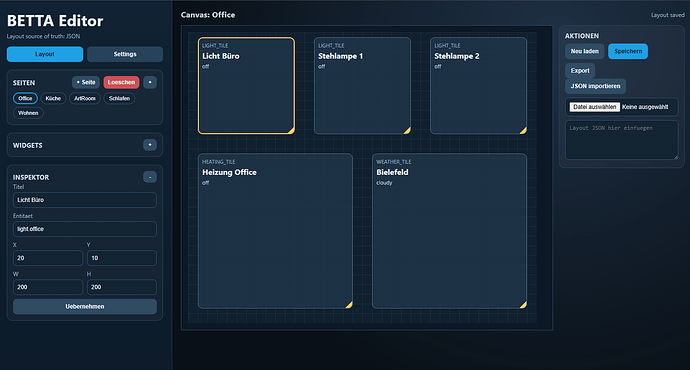Select the Heizung Office tile
This screenshot has width=690, height=370.
[275, 231]
